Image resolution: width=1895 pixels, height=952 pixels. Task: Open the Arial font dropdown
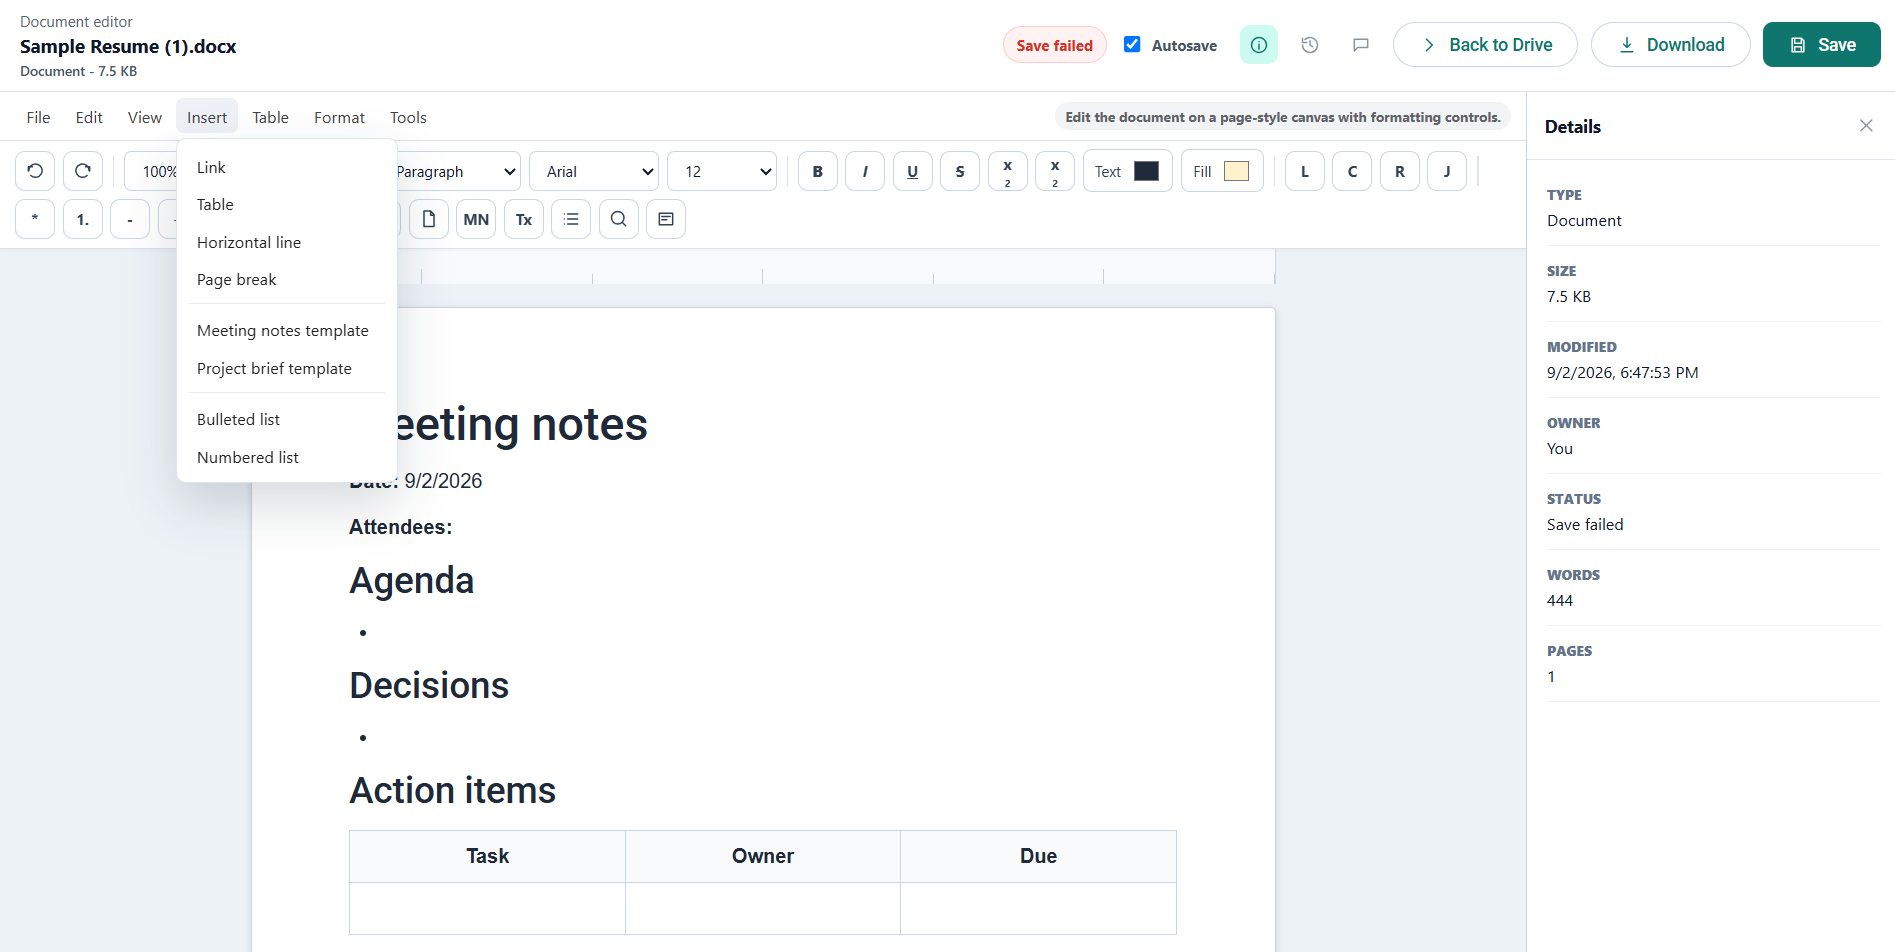pyautogui.click(x=594, y=171)
